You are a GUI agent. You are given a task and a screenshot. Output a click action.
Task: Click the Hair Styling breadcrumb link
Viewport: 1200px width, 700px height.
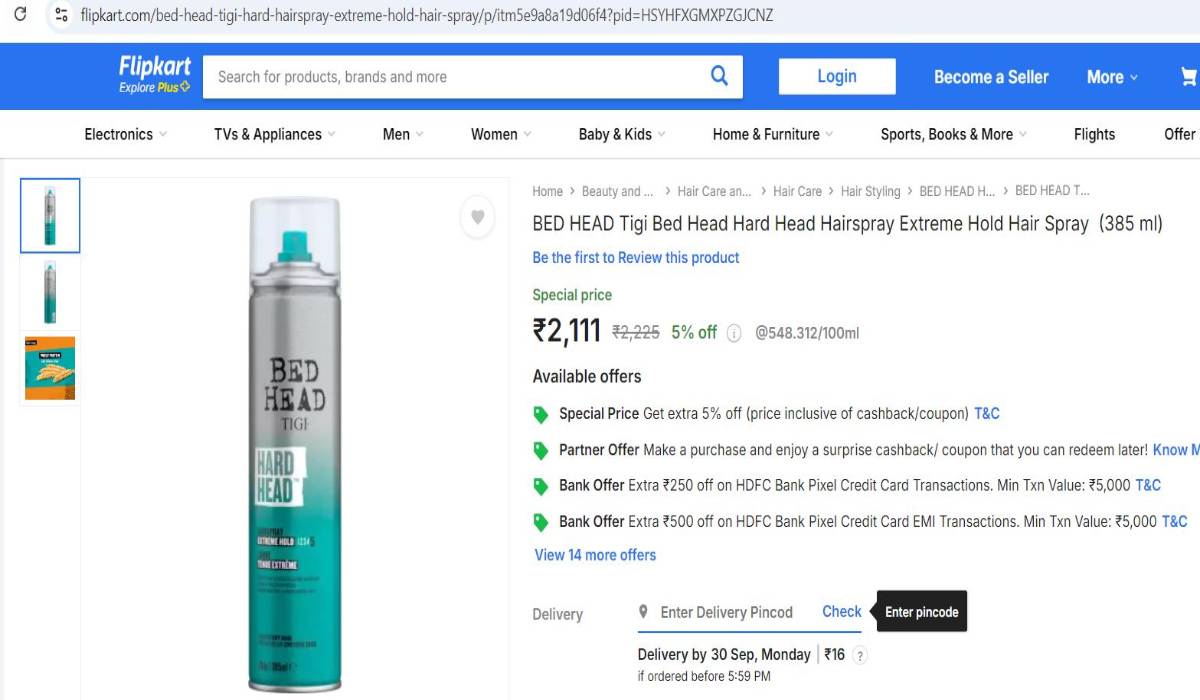pyautogui.click(x=870, y=191)
